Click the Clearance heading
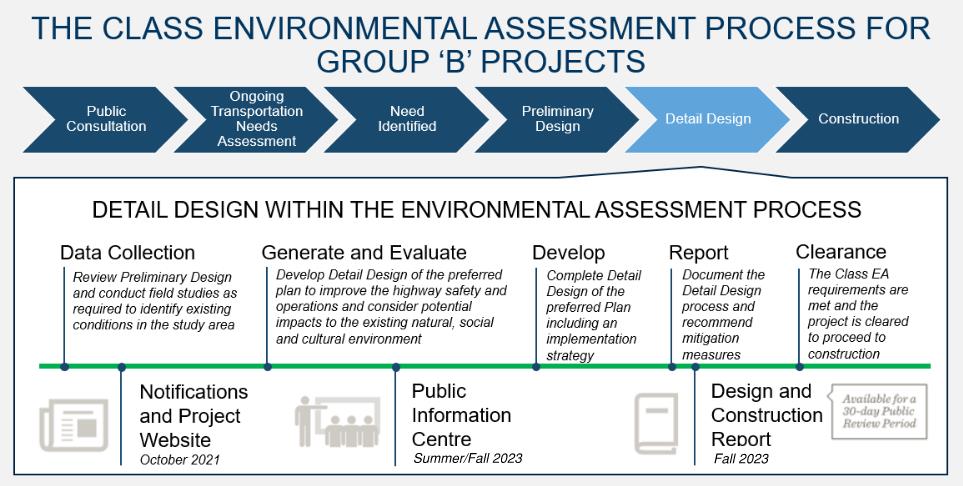This screenshot has width=963, height=486. coord(841,252)
